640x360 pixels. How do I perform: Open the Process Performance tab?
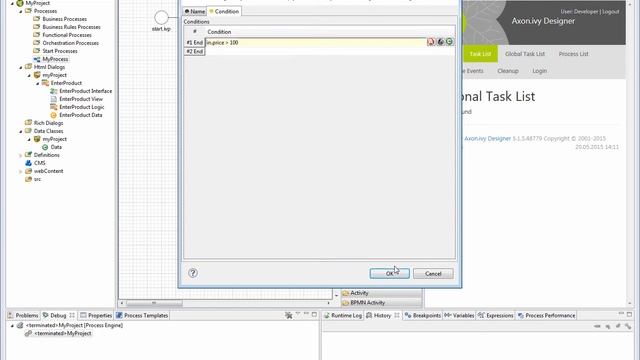(546, 316)
